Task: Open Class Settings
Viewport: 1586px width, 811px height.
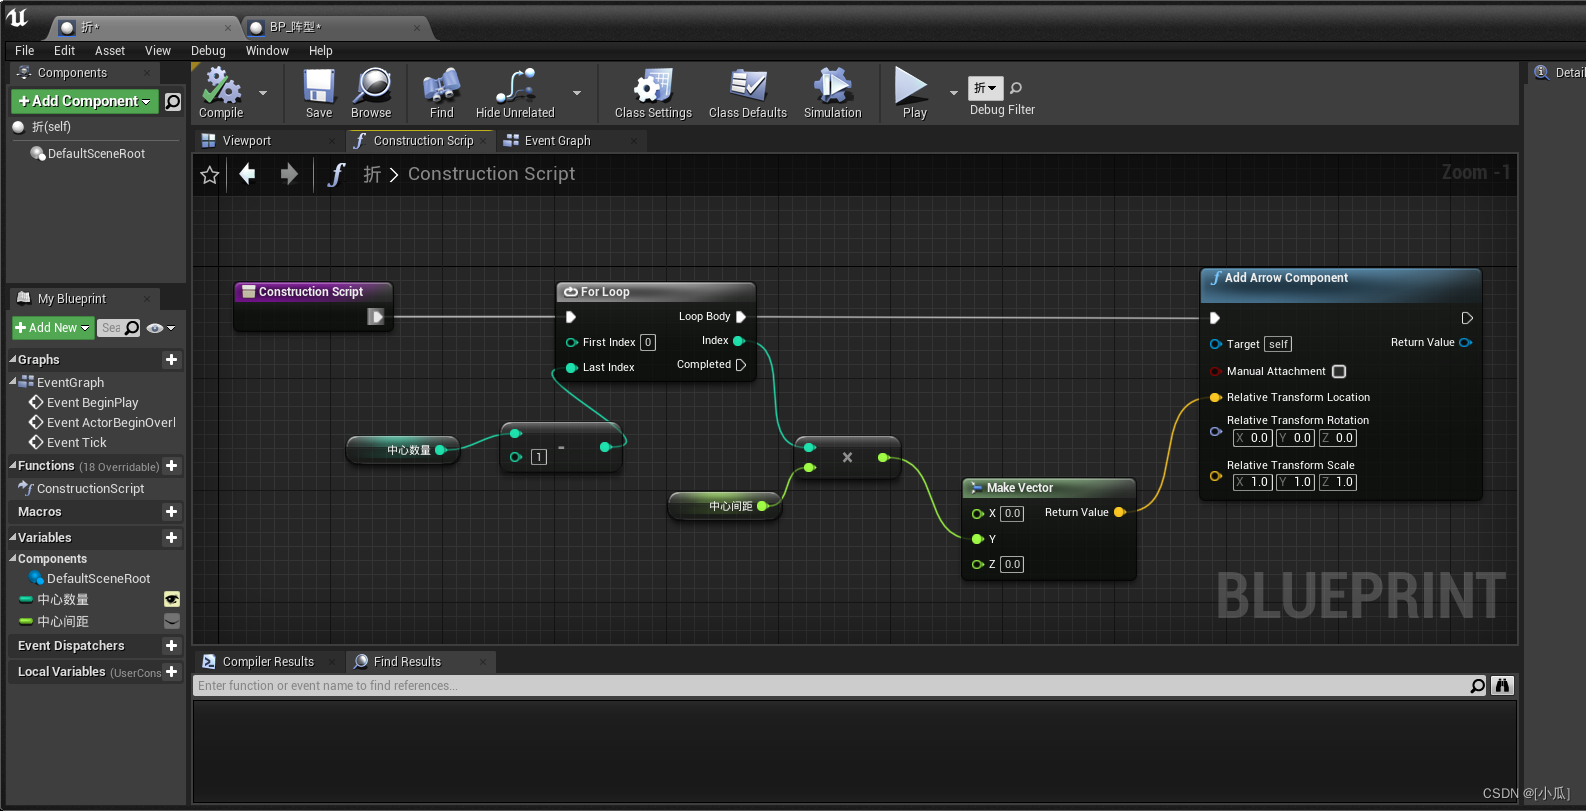Action: coord(653,92)
